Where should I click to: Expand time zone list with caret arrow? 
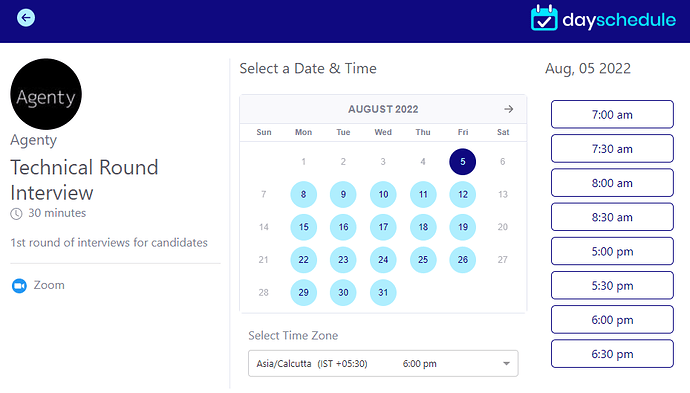pyautogui.click(x=506, y=364)
